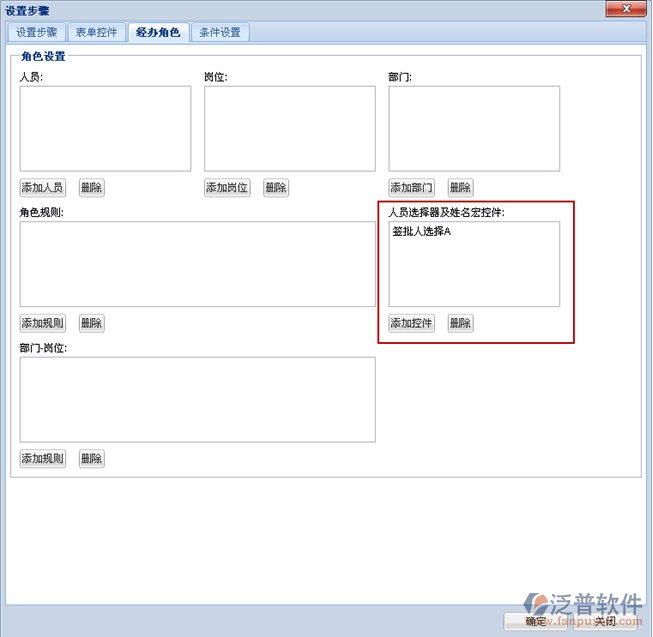Click inside the 部门 list box
Image resolution: width=653 pixels, height=637 pixels.
point(474,129)
